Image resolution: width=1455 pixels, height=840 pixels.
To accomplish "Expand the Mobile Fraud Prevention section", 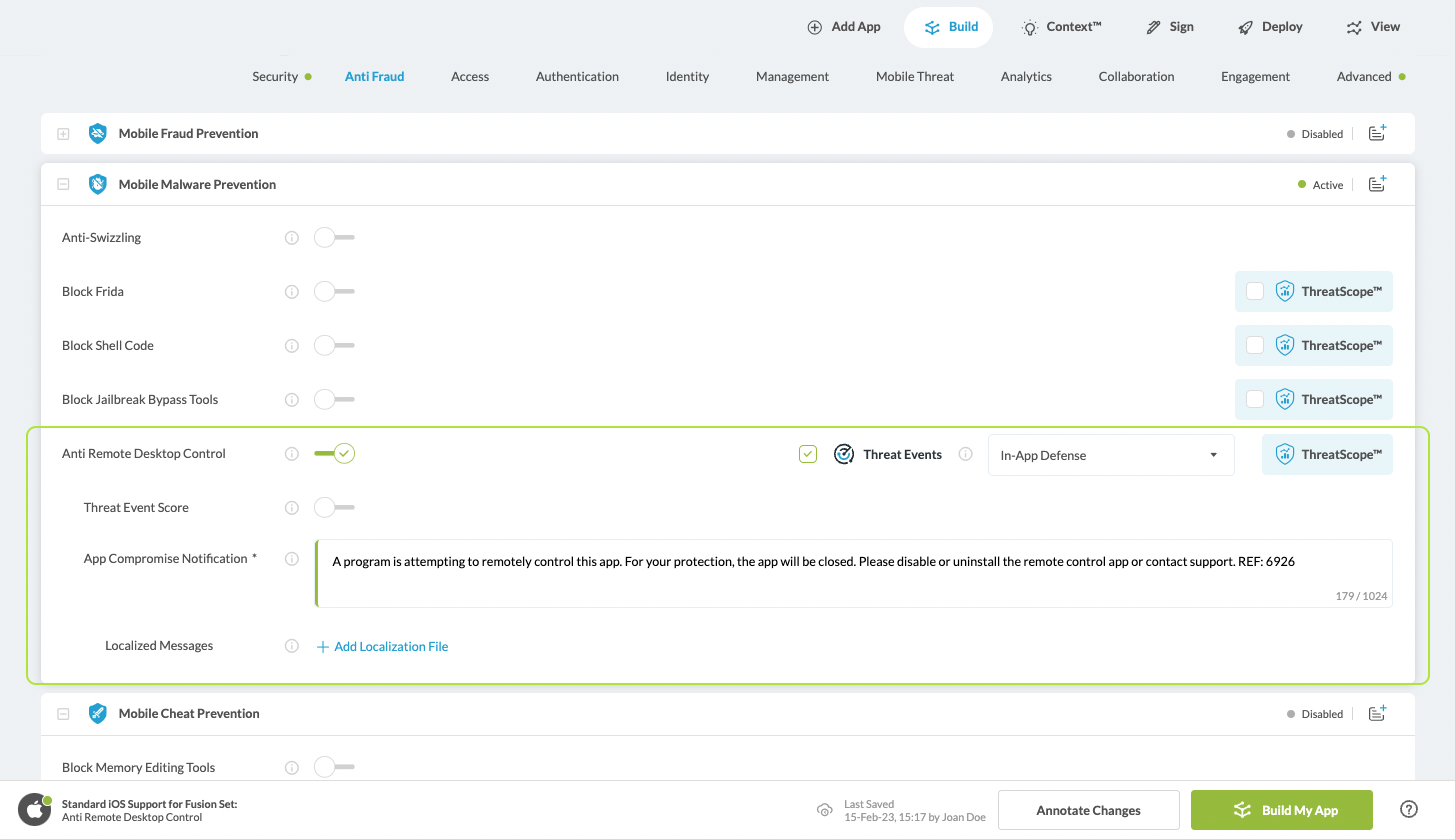I will pos(63,133).
